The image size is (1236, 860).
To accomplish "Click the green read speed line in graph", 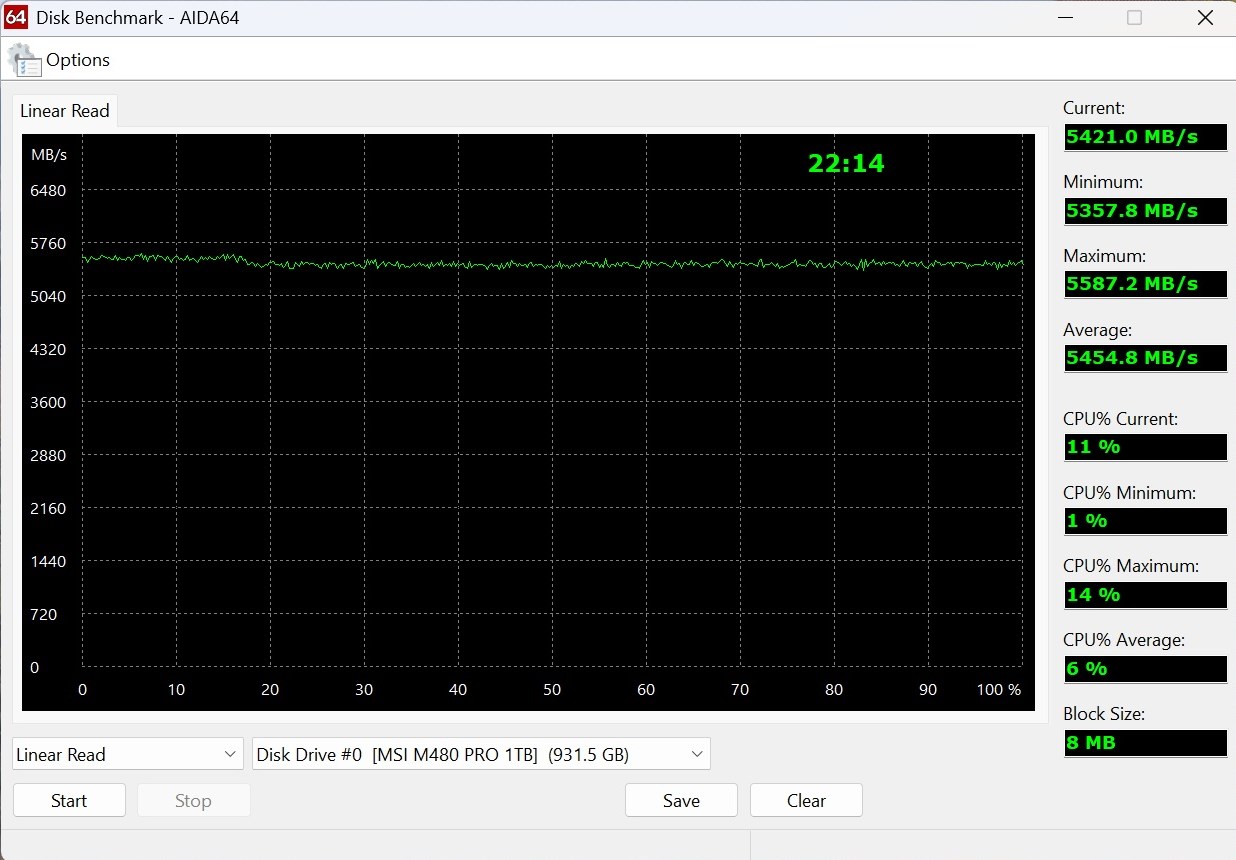I will click(x=552, y=263).
